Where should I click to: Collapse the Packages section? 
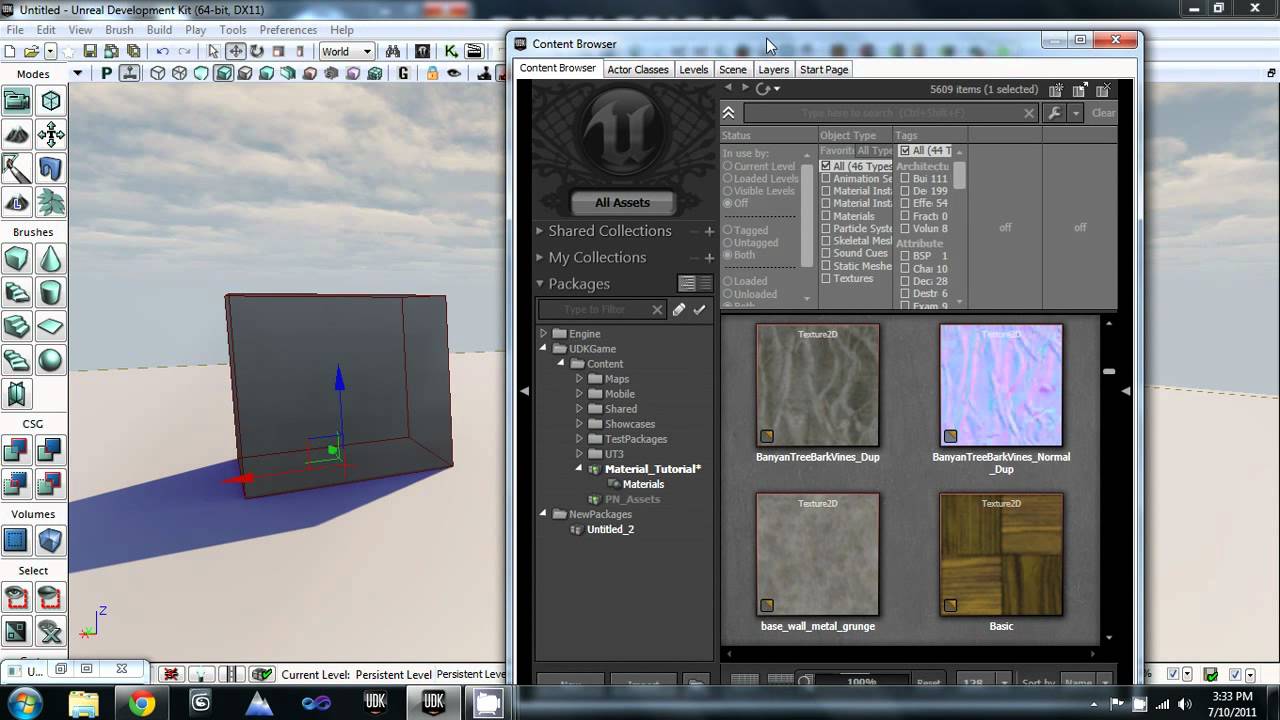point(539,284)
